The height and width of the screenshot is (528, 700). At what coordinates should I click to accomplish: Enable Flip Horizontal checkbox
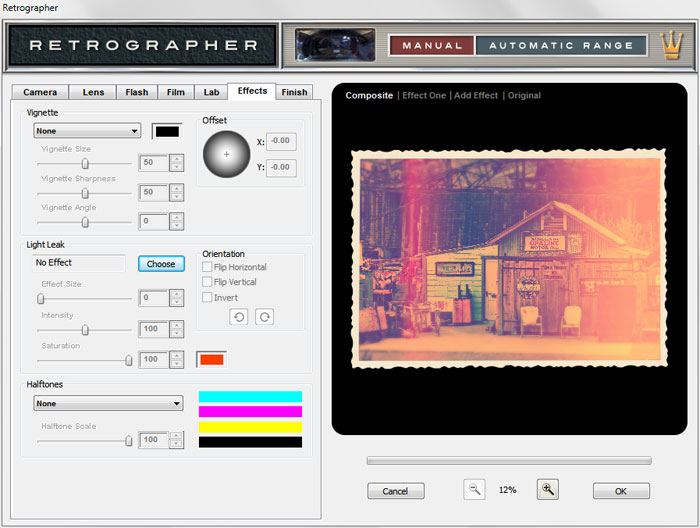click(x=207, y=267)
